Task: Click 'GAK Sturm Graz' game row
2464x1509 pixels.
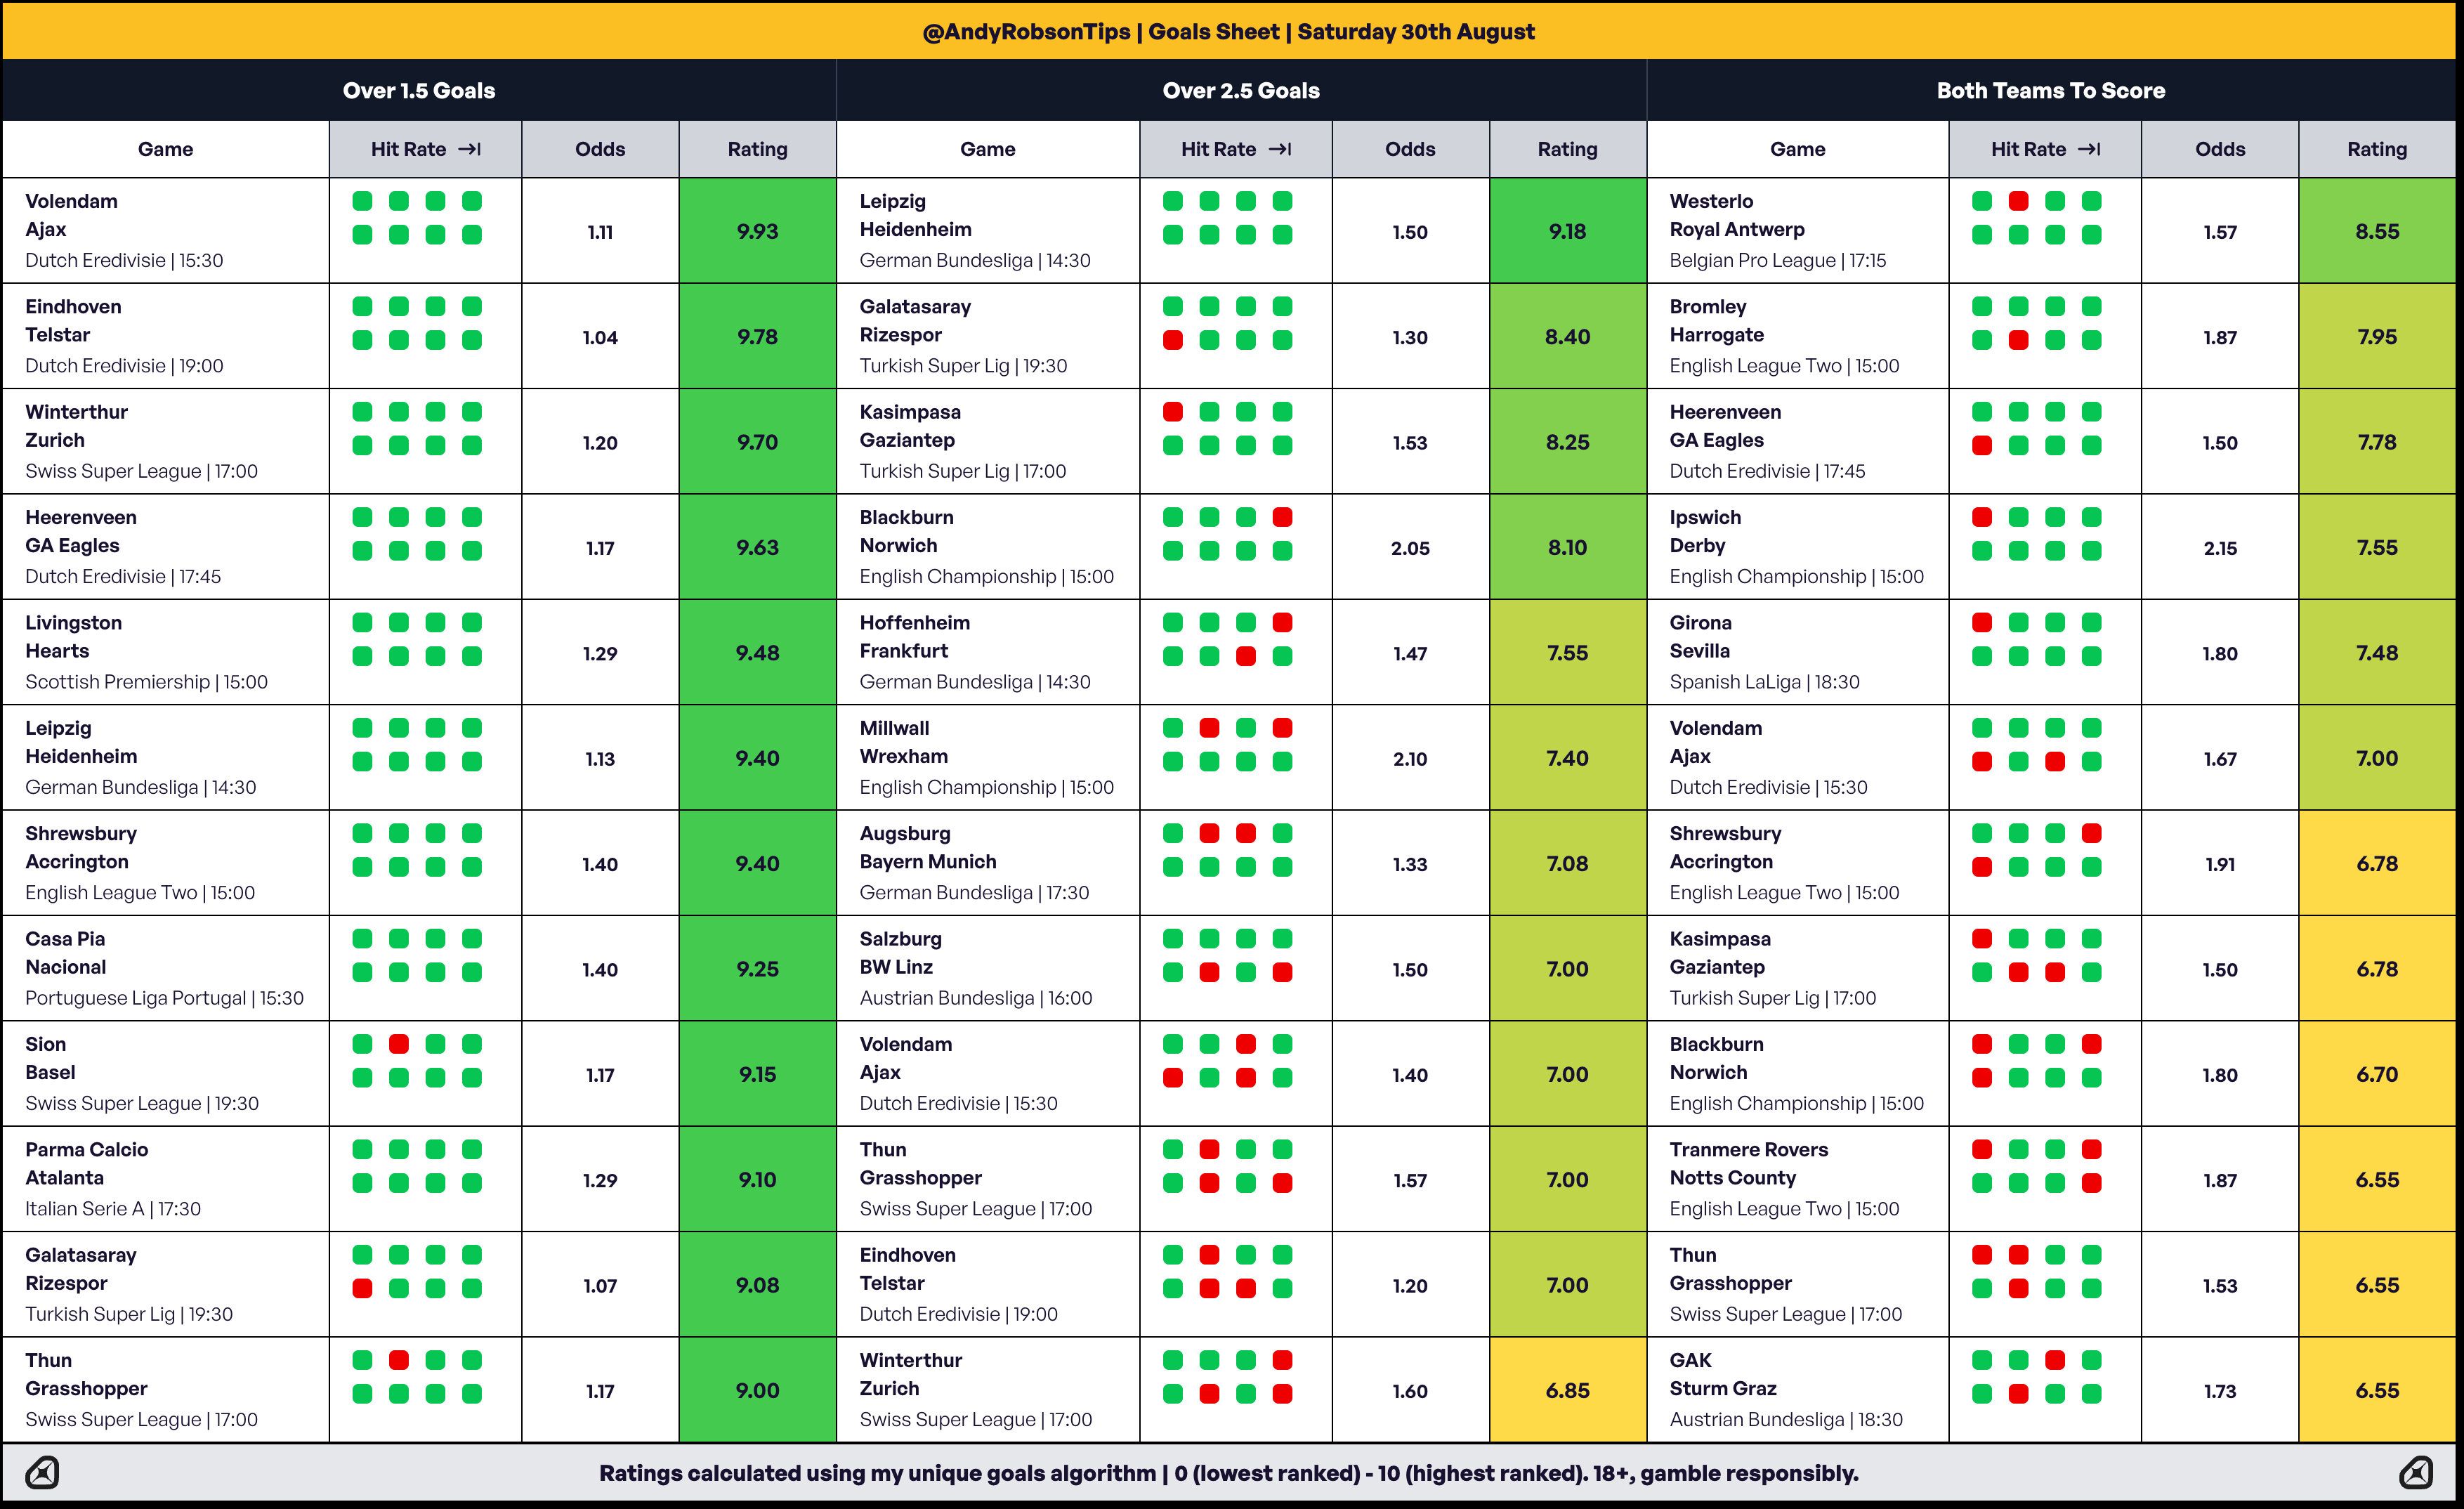Action: coord(1798,1390)
